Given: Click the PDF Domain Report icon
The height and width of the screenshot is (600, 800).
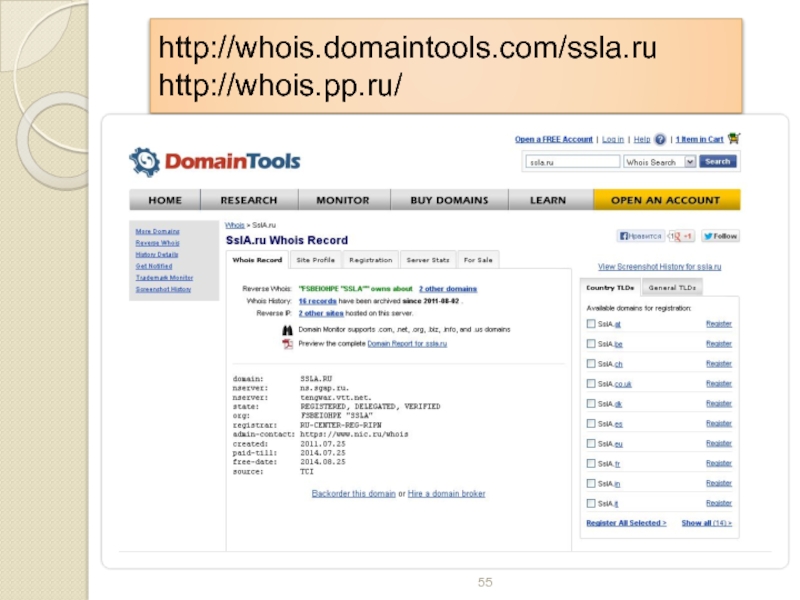Looking at the screenshot, I should 287,343.
